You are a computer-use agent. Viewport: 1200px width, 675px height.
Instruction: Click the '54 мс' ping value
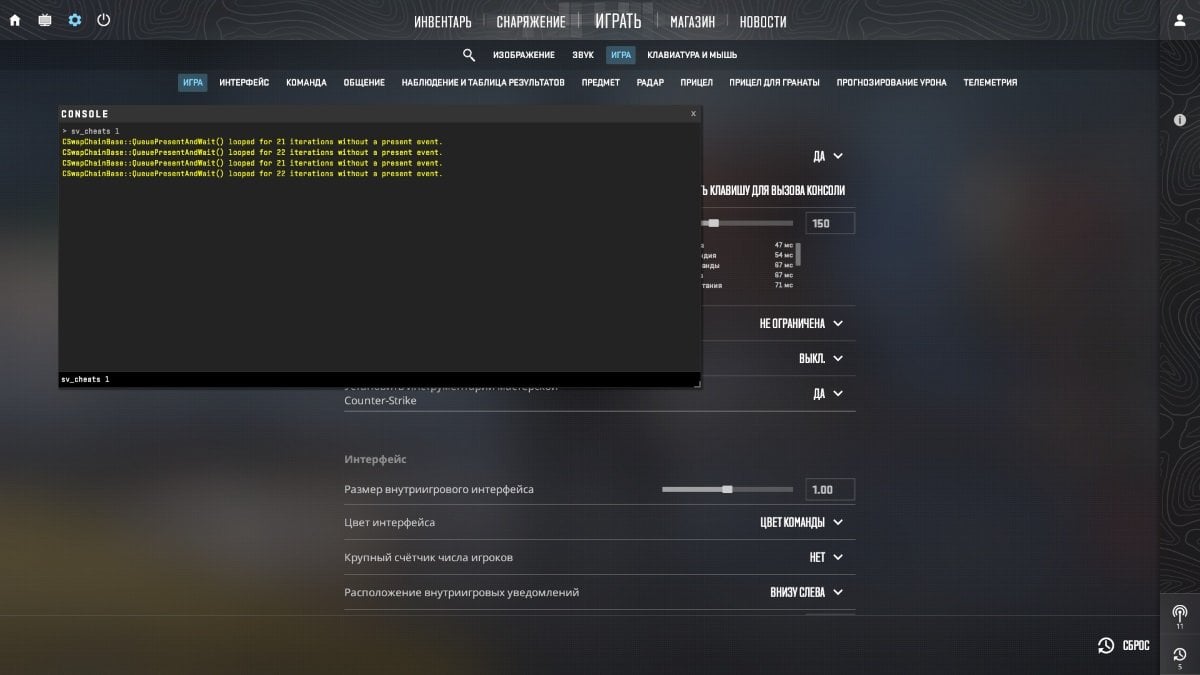click(x=783, y=255)
